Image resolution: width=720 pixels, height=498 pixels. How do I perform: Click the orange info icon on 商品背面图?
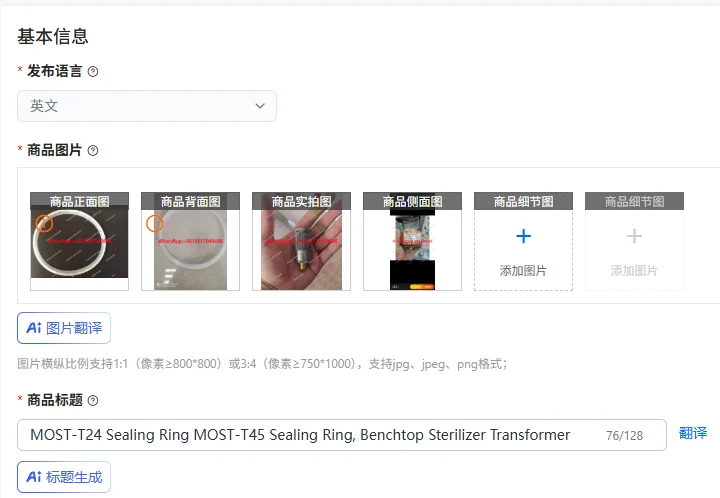(x=155, y=224)
